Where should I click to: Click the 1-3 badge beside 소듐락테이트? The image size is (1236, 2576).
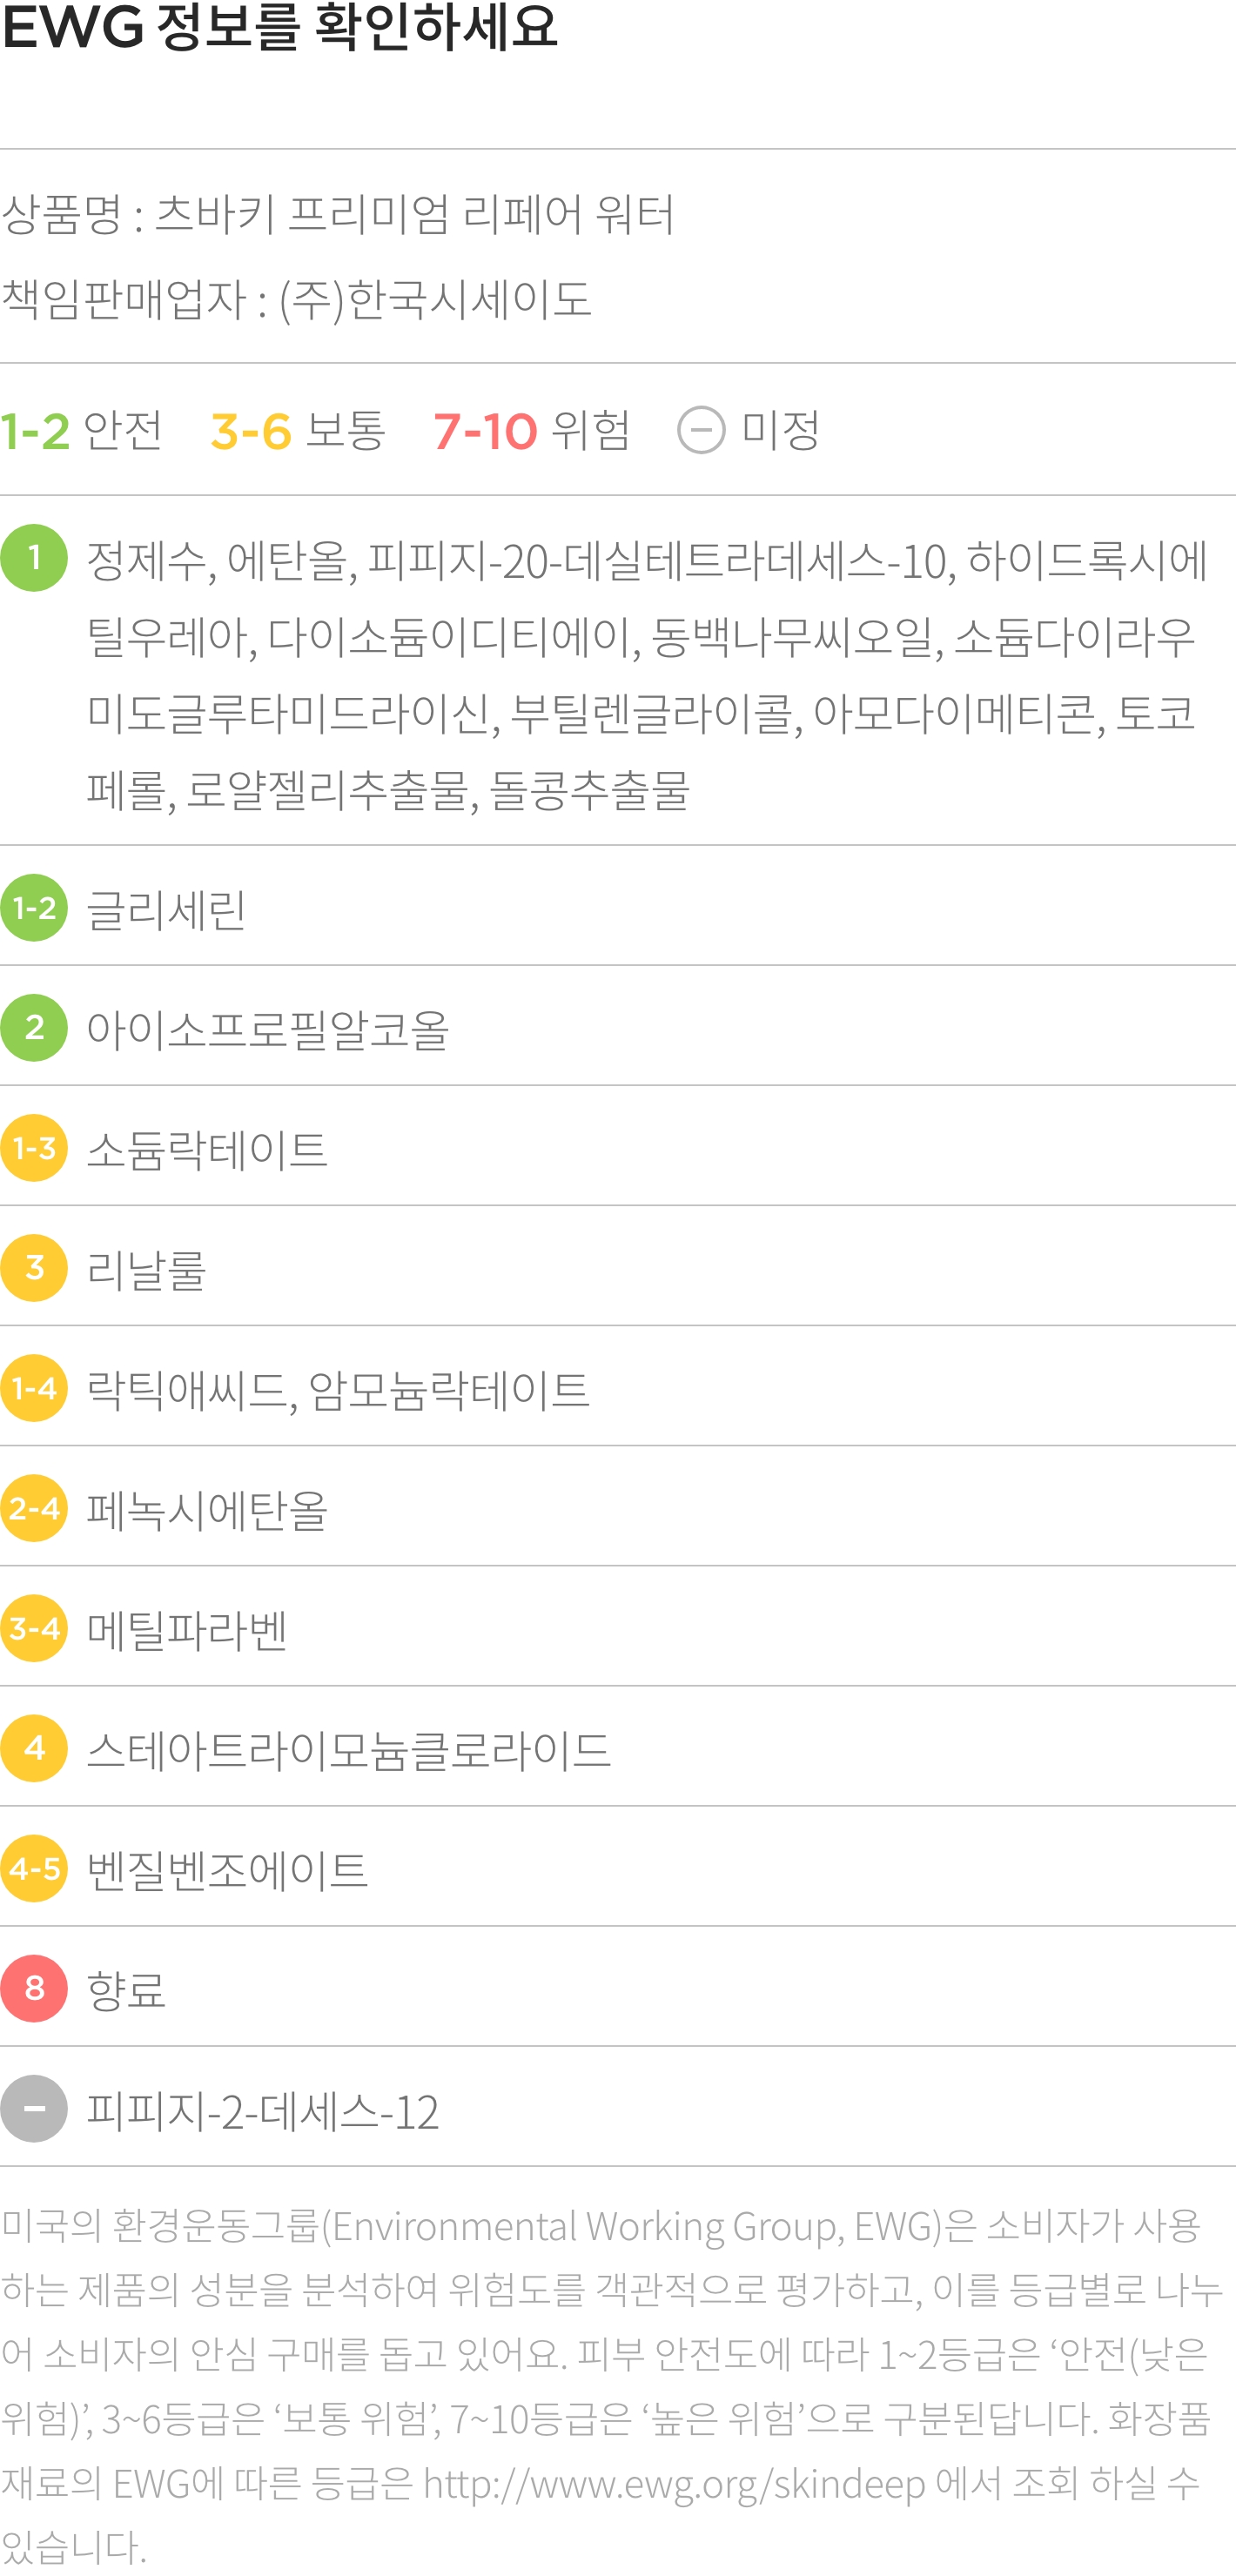34,1148
